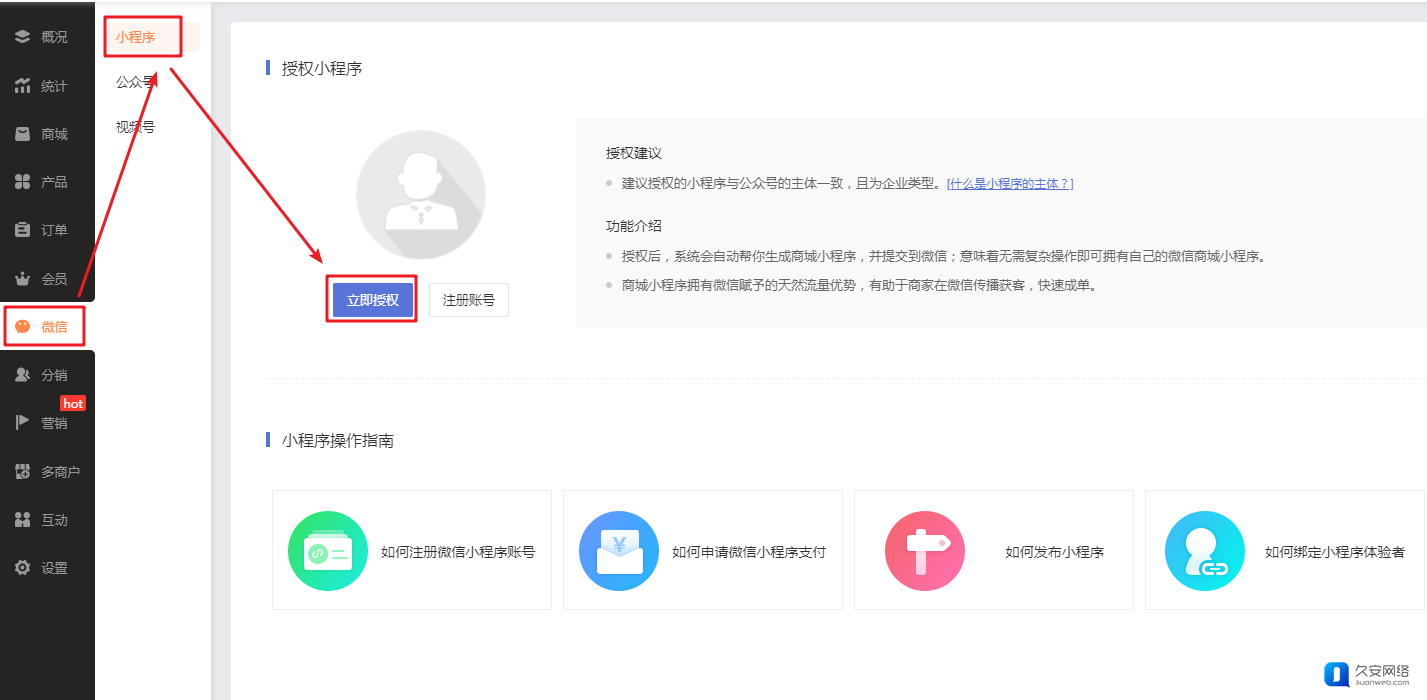
Task: Select the 会员 member crown icon
Action: point(22,279)
